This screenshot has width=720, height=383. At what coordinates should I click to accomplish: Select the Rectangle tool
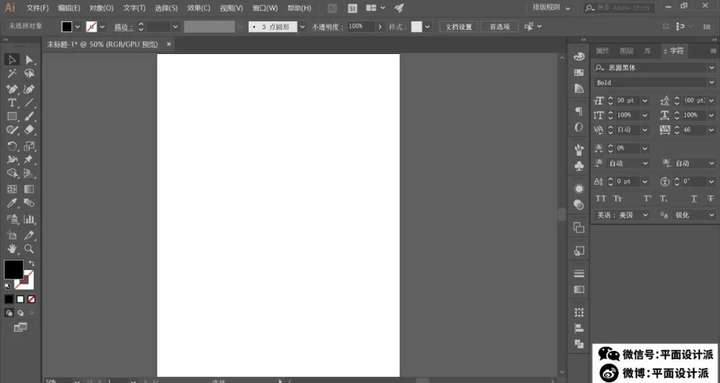coord(12,116)
